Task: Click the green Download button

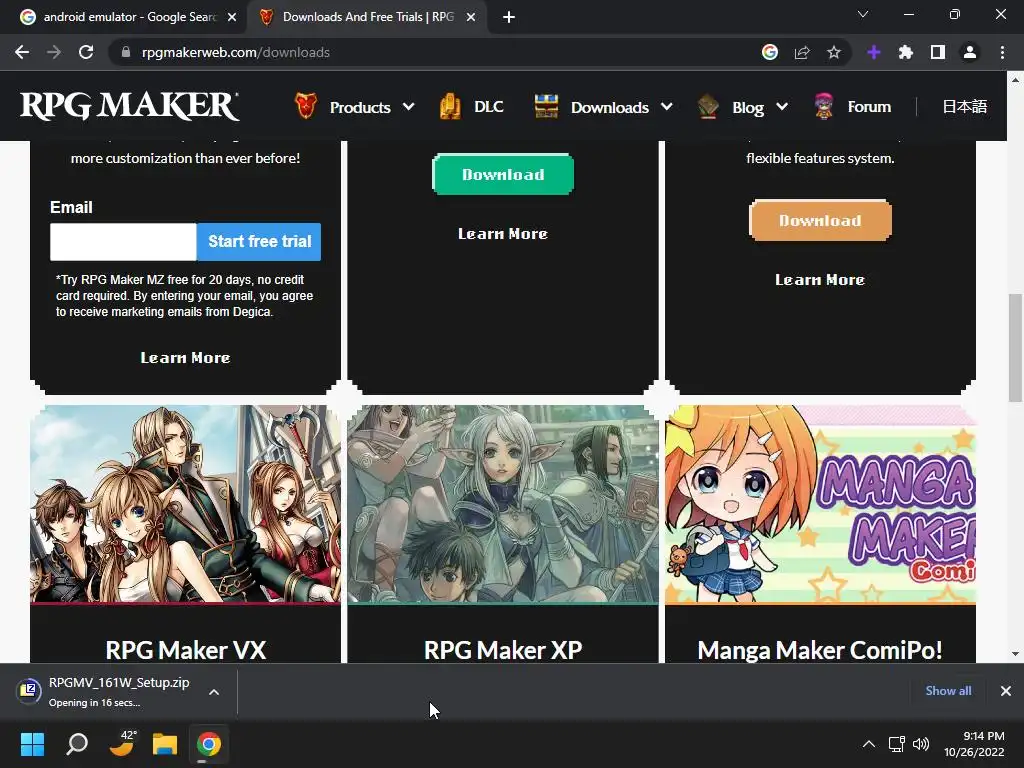Action: 503,174
